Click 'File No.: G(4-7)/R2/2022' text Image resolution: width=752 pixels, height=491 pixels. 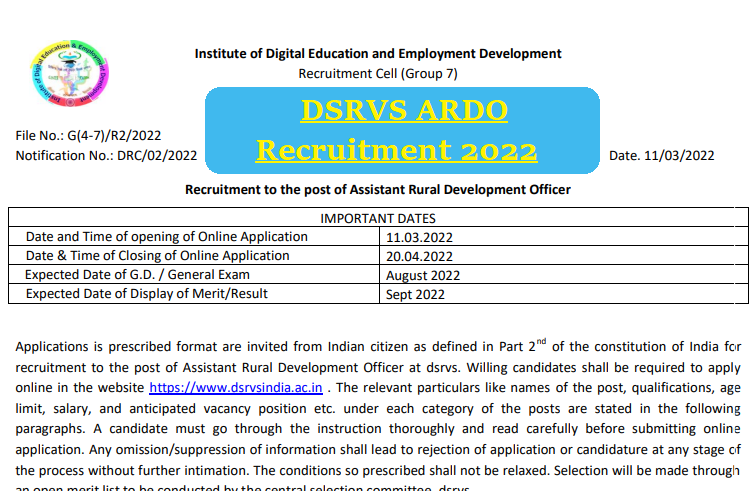(x=88, y=136)
